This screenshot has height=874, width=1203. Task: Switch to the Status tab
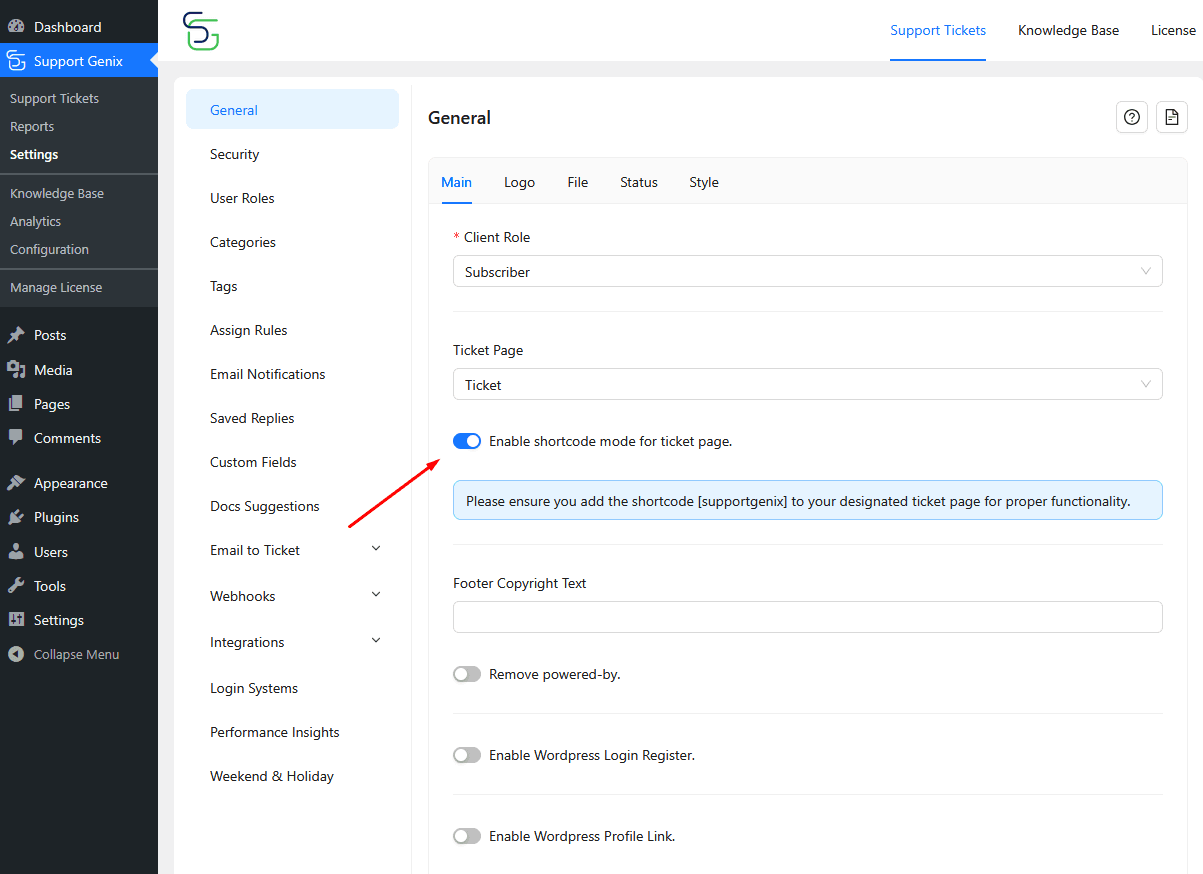click(x=639, y=182)
